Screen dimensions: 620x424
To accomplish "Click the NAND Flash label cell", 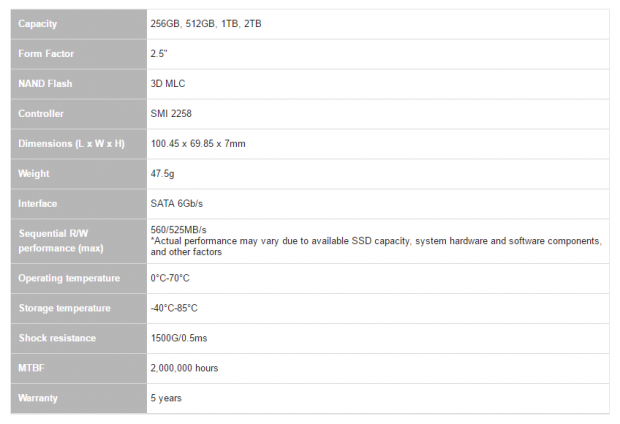I will pyautogui.click(x=79, y=84).
